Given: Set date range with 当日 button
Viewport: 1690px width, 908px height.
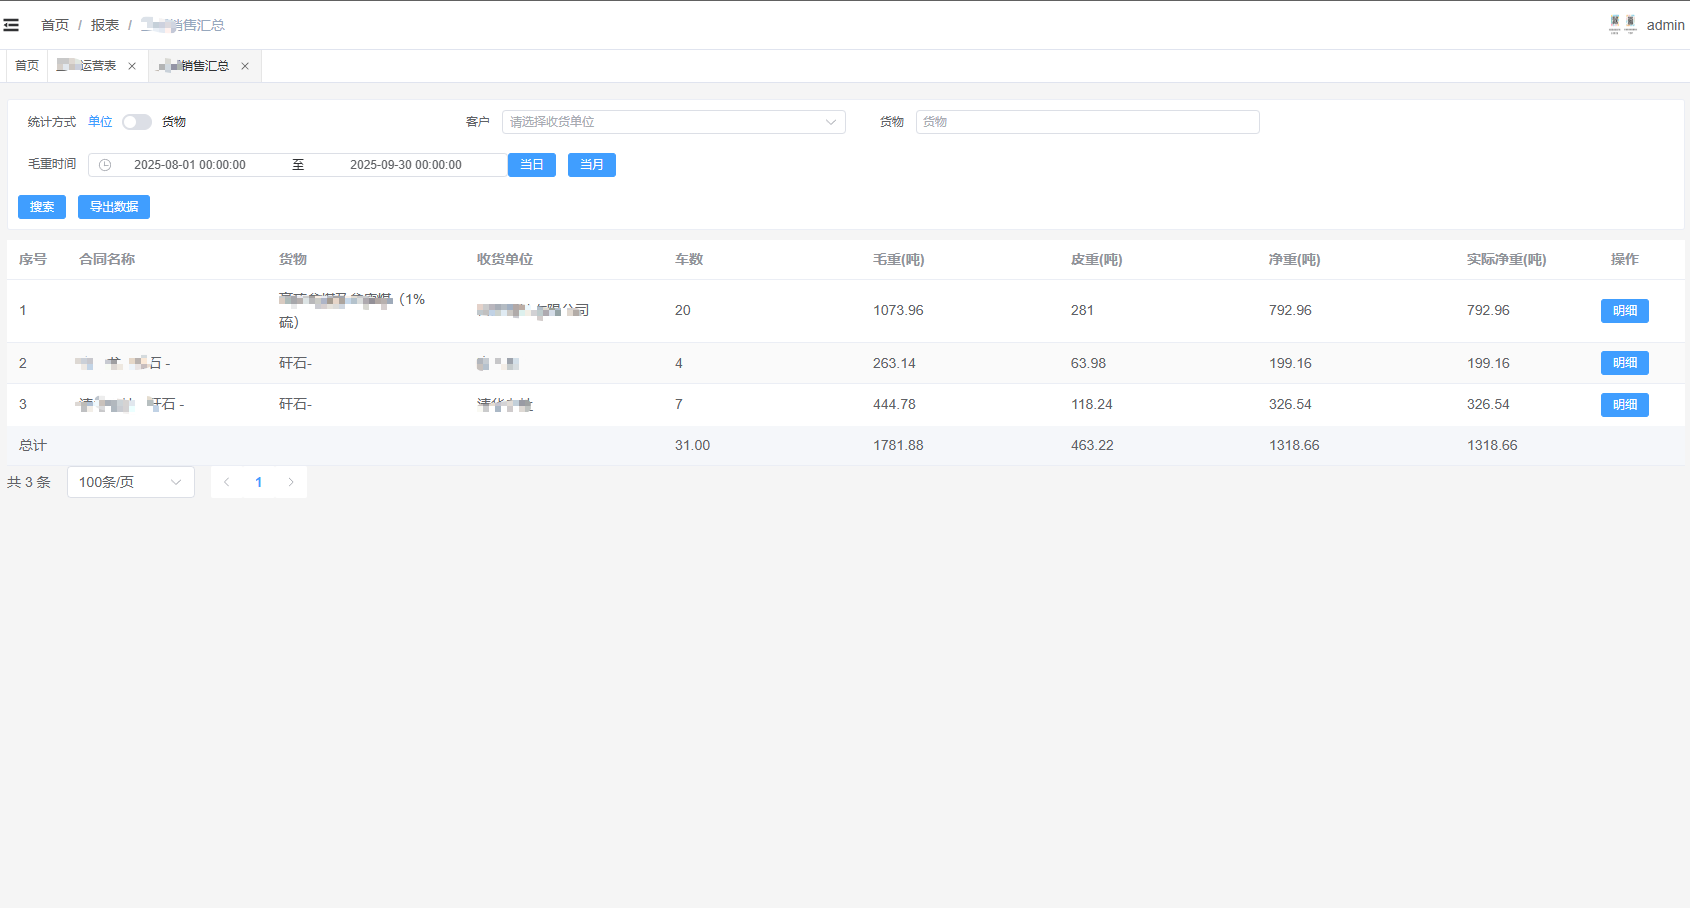Looking at the screenshot, I should point(531,165).
